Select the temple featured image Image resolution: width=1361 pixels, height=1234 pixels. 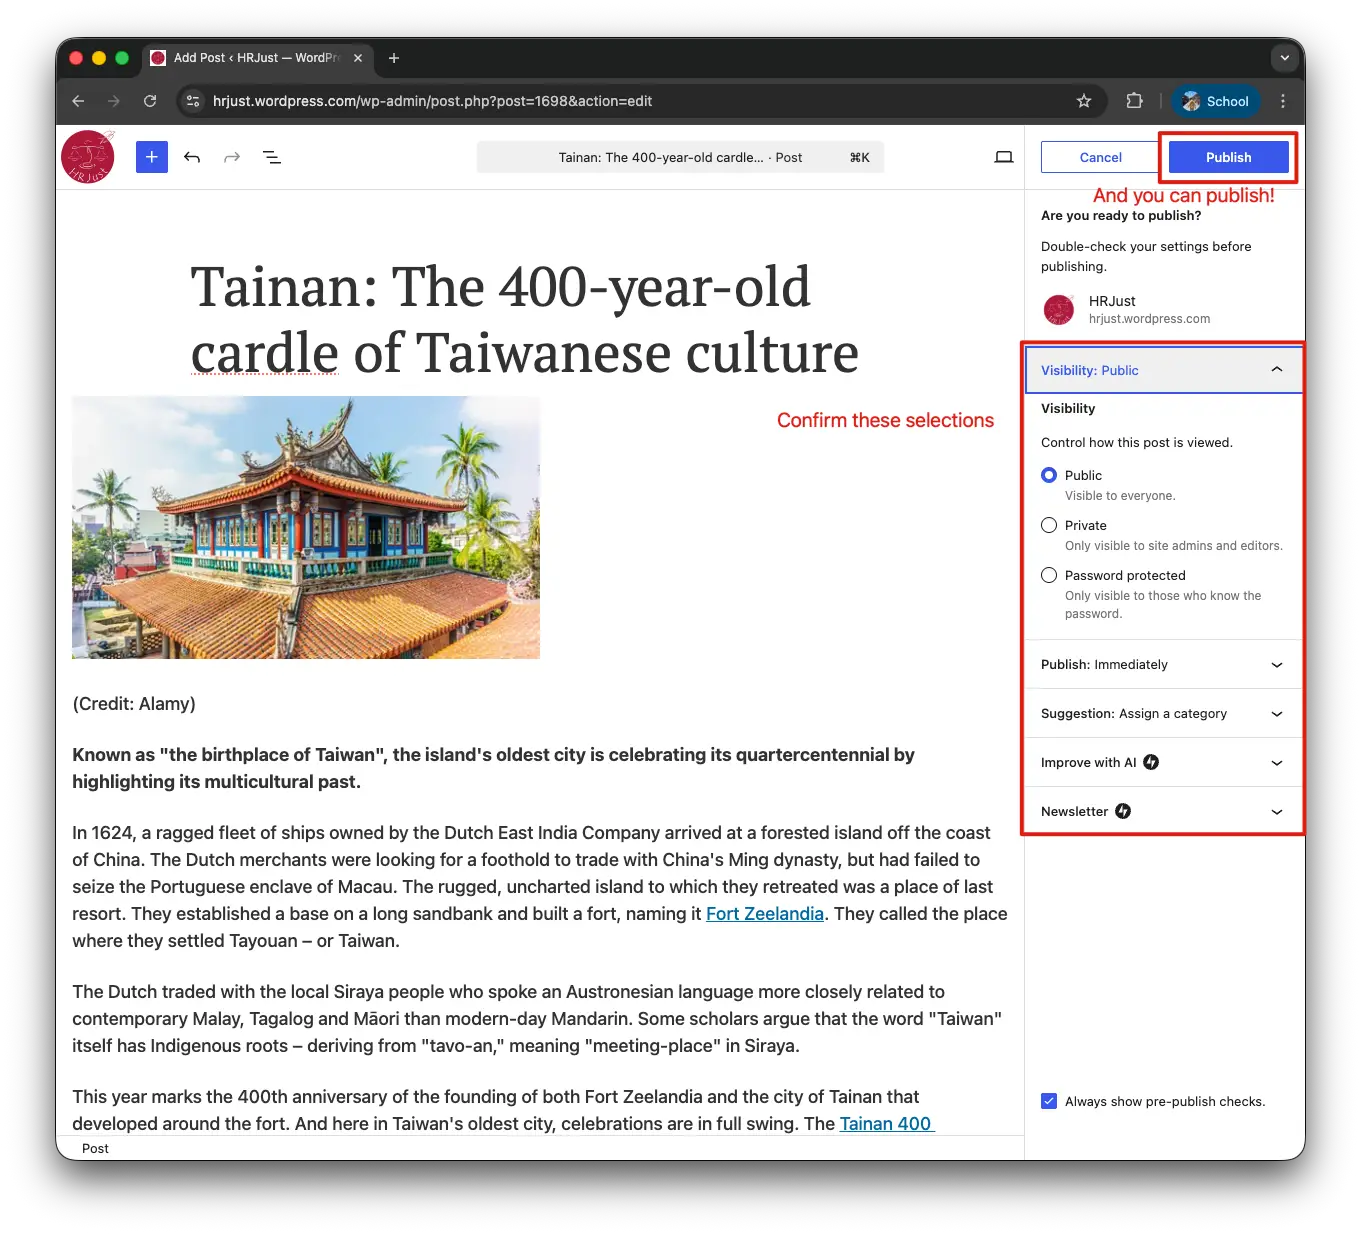coord(306,527)
